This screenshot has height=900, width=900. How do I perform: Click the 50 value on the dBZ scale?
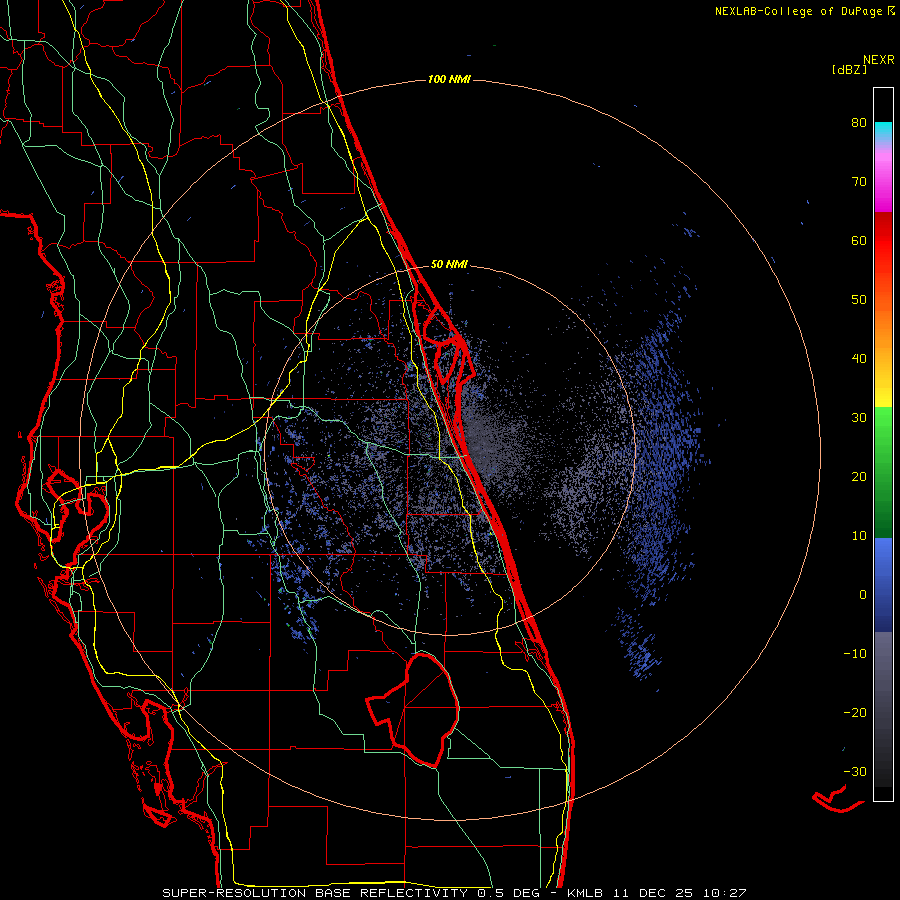859,300
